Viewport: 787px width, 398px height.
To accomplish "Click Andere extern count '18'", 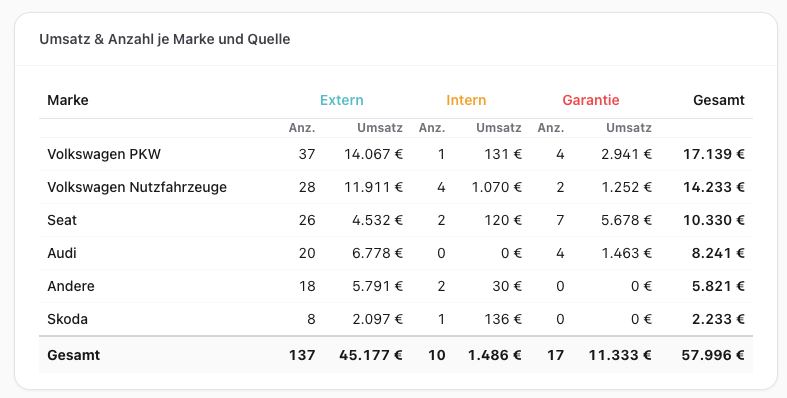I will coord(307,286).
